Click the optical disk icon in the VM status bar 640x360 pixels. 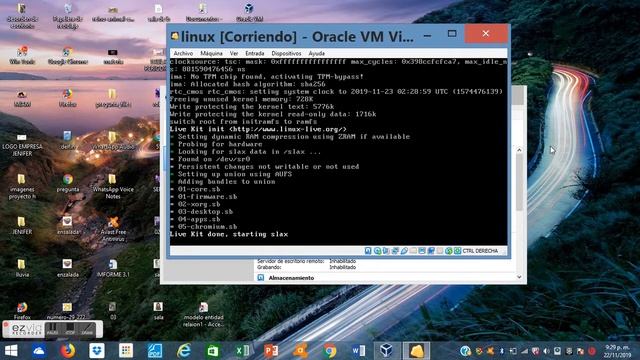pos(378,251)
